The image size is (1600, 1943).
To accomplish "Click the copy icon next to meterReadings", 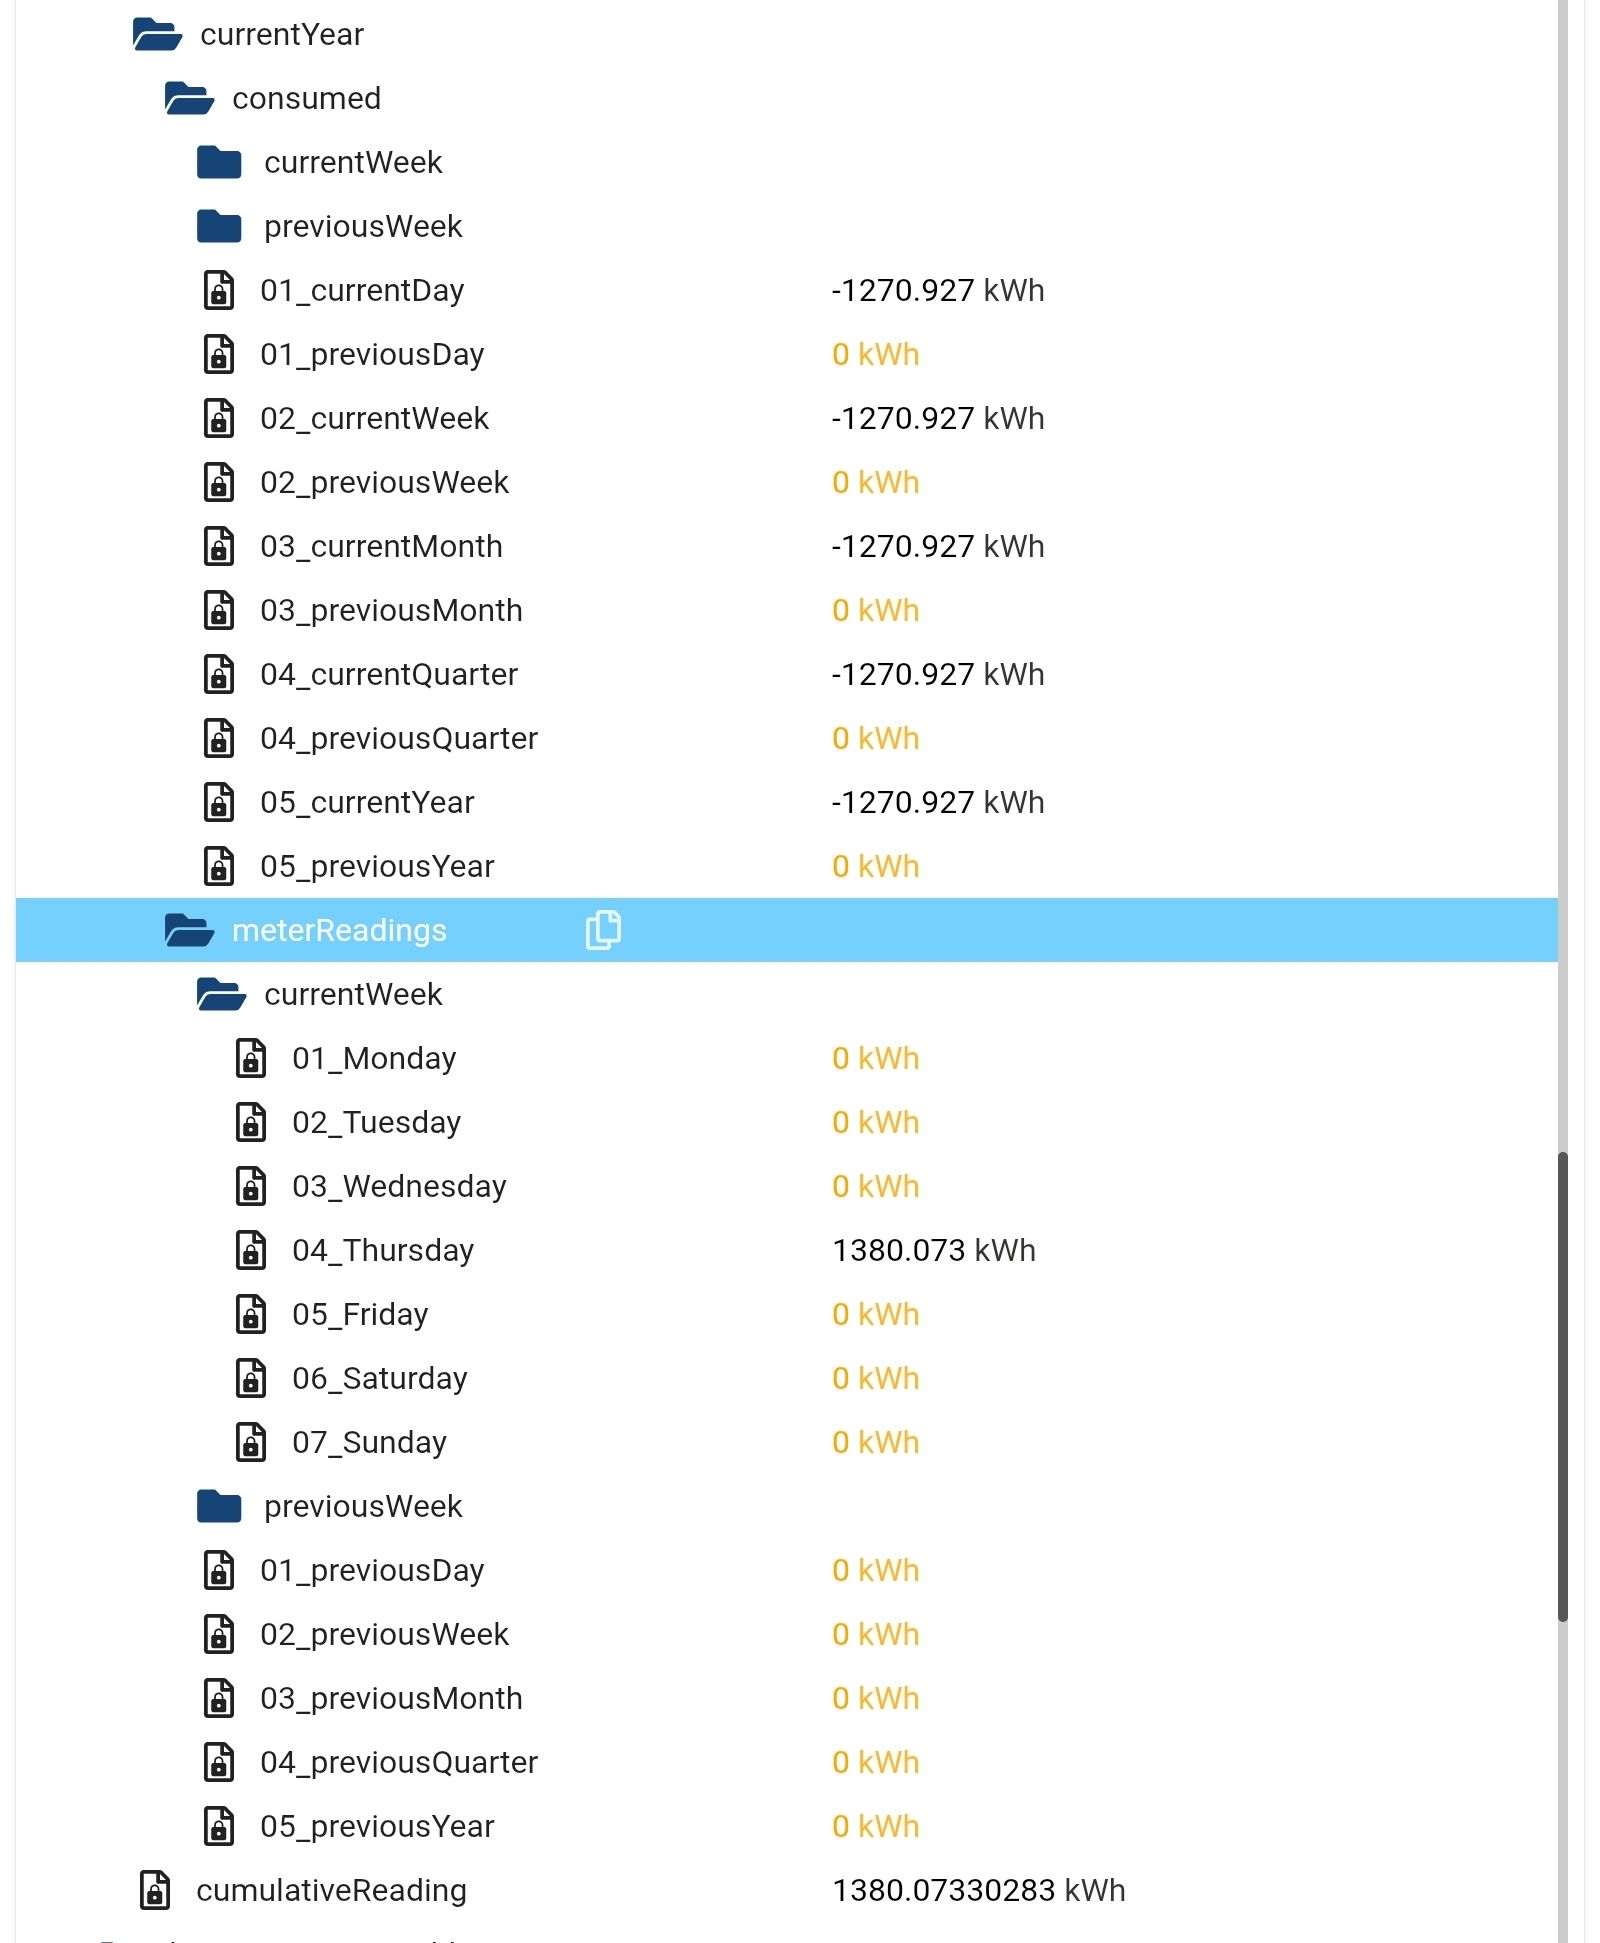I will (603, 929).
